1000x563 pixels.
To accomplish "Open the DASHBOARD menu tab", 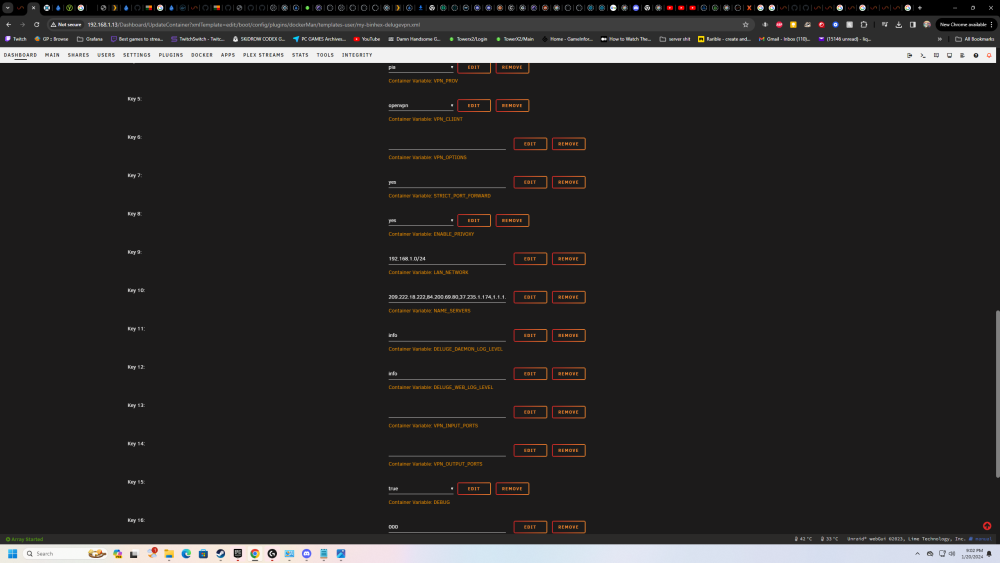I will coord(20,55).
